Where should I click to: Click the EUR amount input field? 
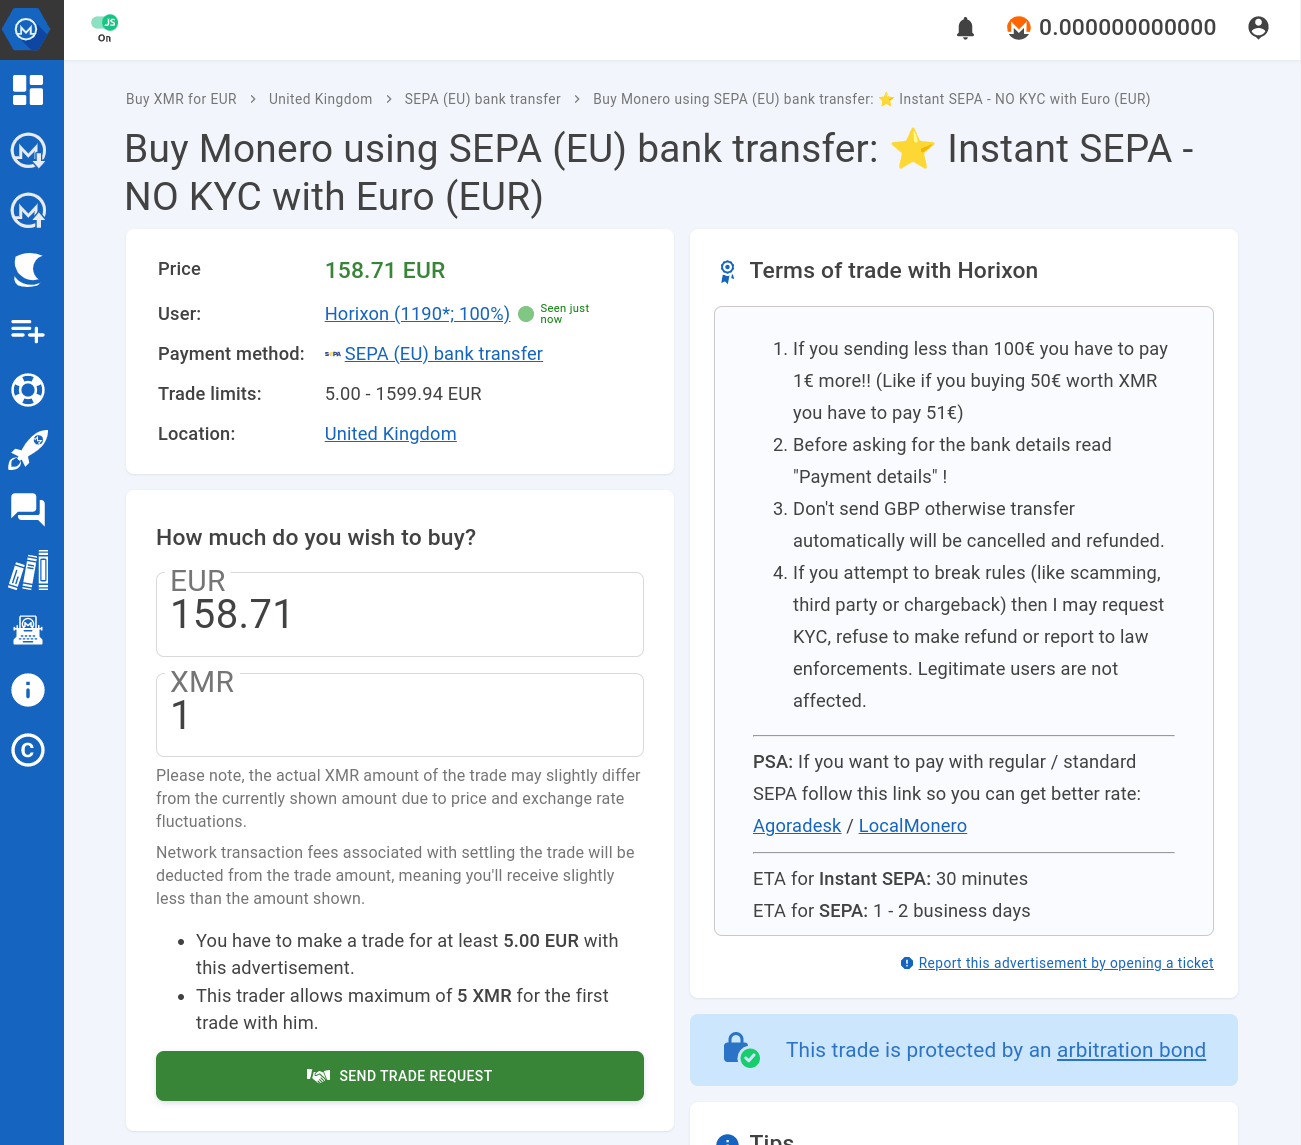(x=400, y=615)
